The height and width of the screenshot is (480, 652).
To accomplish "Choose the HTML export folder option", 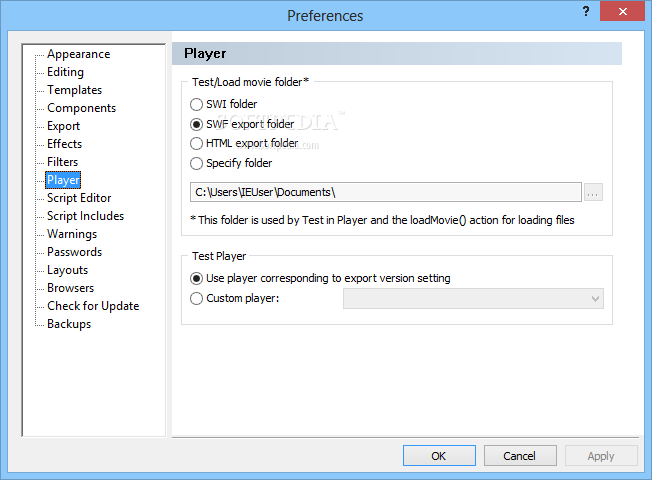I will pyautogui.click(x=196, y=144).
